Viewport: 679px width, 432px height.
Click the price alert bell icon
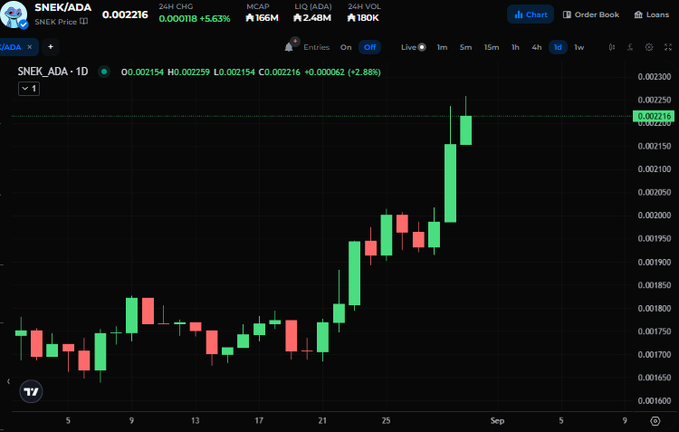(x=289, y=47)
